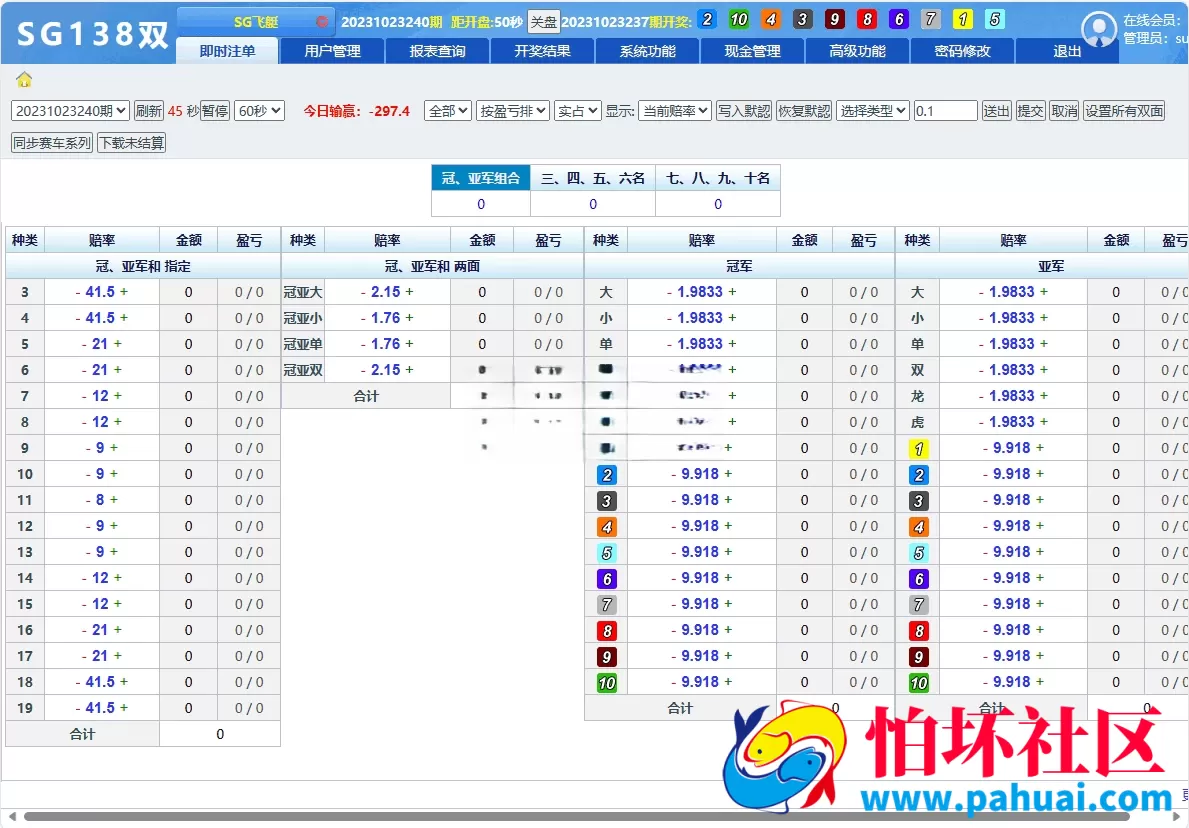Click the green ball 10 in draw results
Image resolution: width=1189 pixels, height=828 pixels.
coord(739,19)
